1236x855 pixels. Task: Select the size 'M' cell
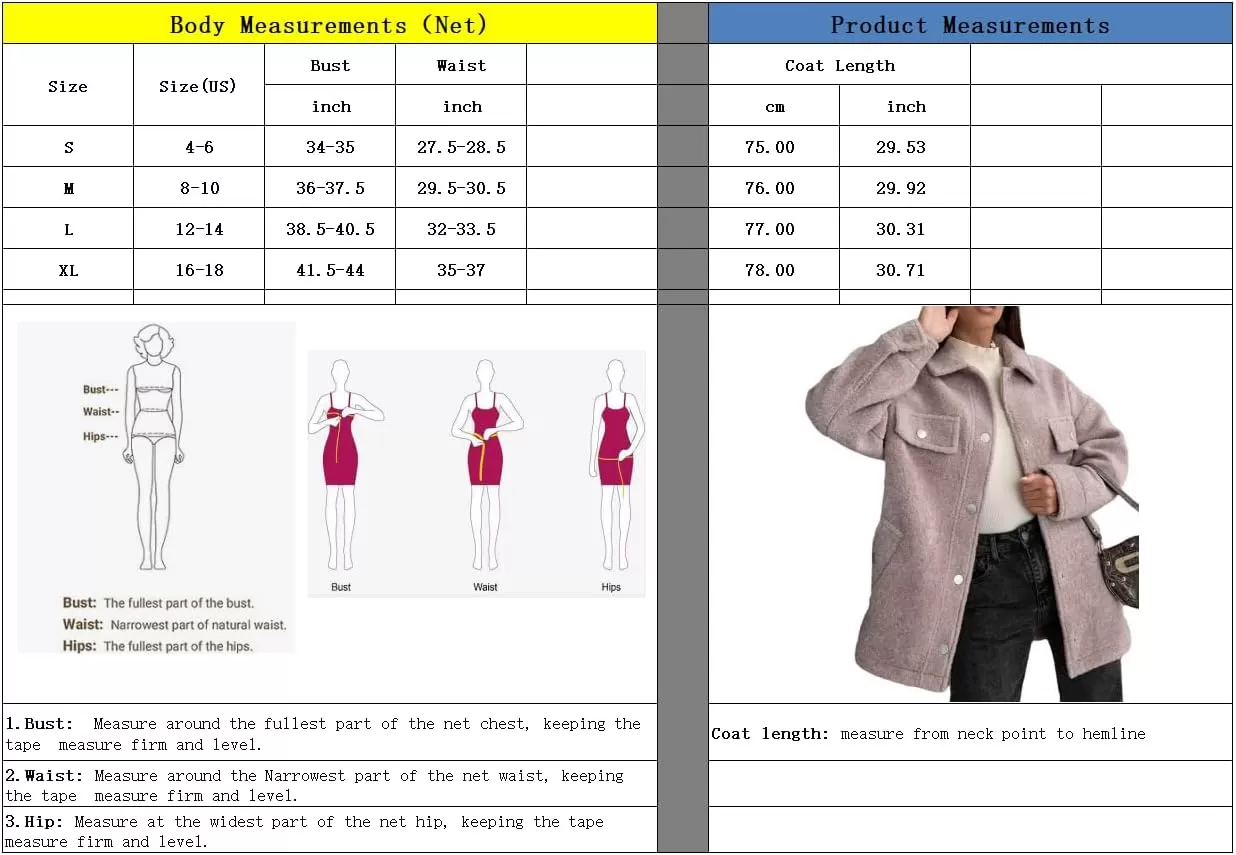click(x=68, y=188)
